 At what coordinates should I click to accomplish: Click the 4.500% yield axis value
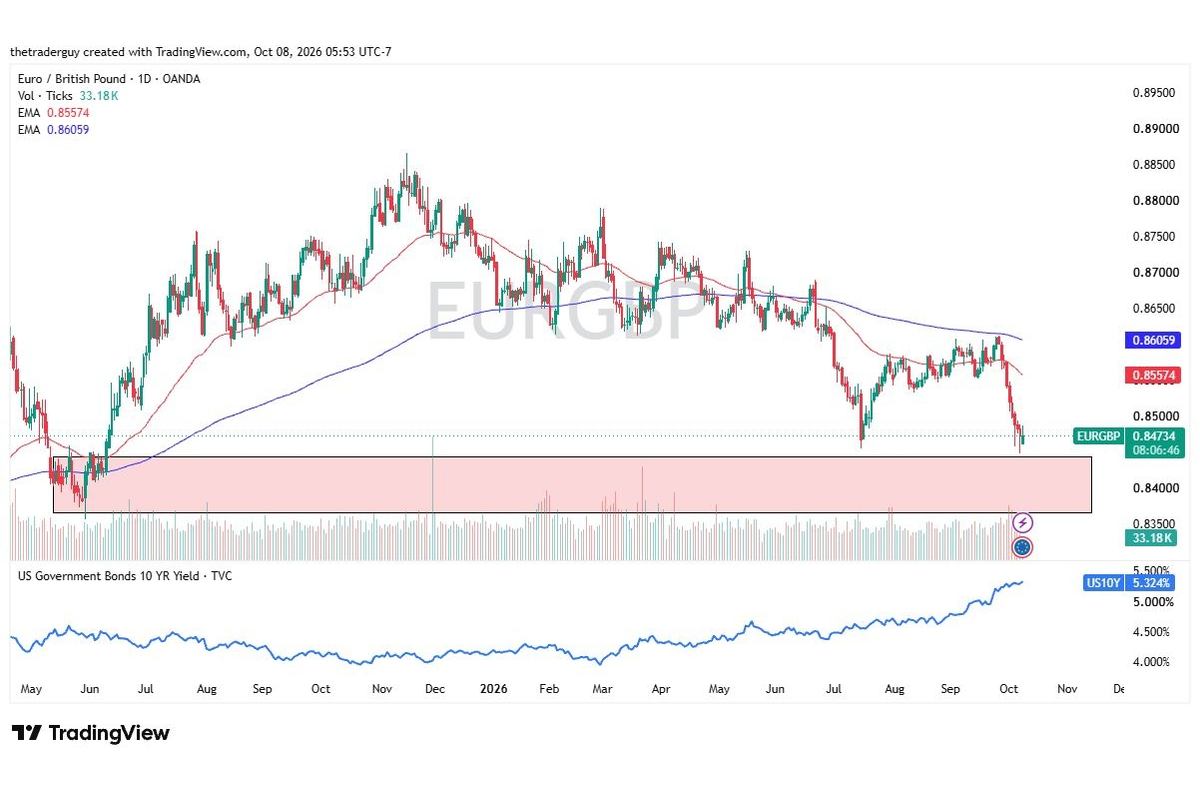pyautogui.click(x=1150, y=631)
